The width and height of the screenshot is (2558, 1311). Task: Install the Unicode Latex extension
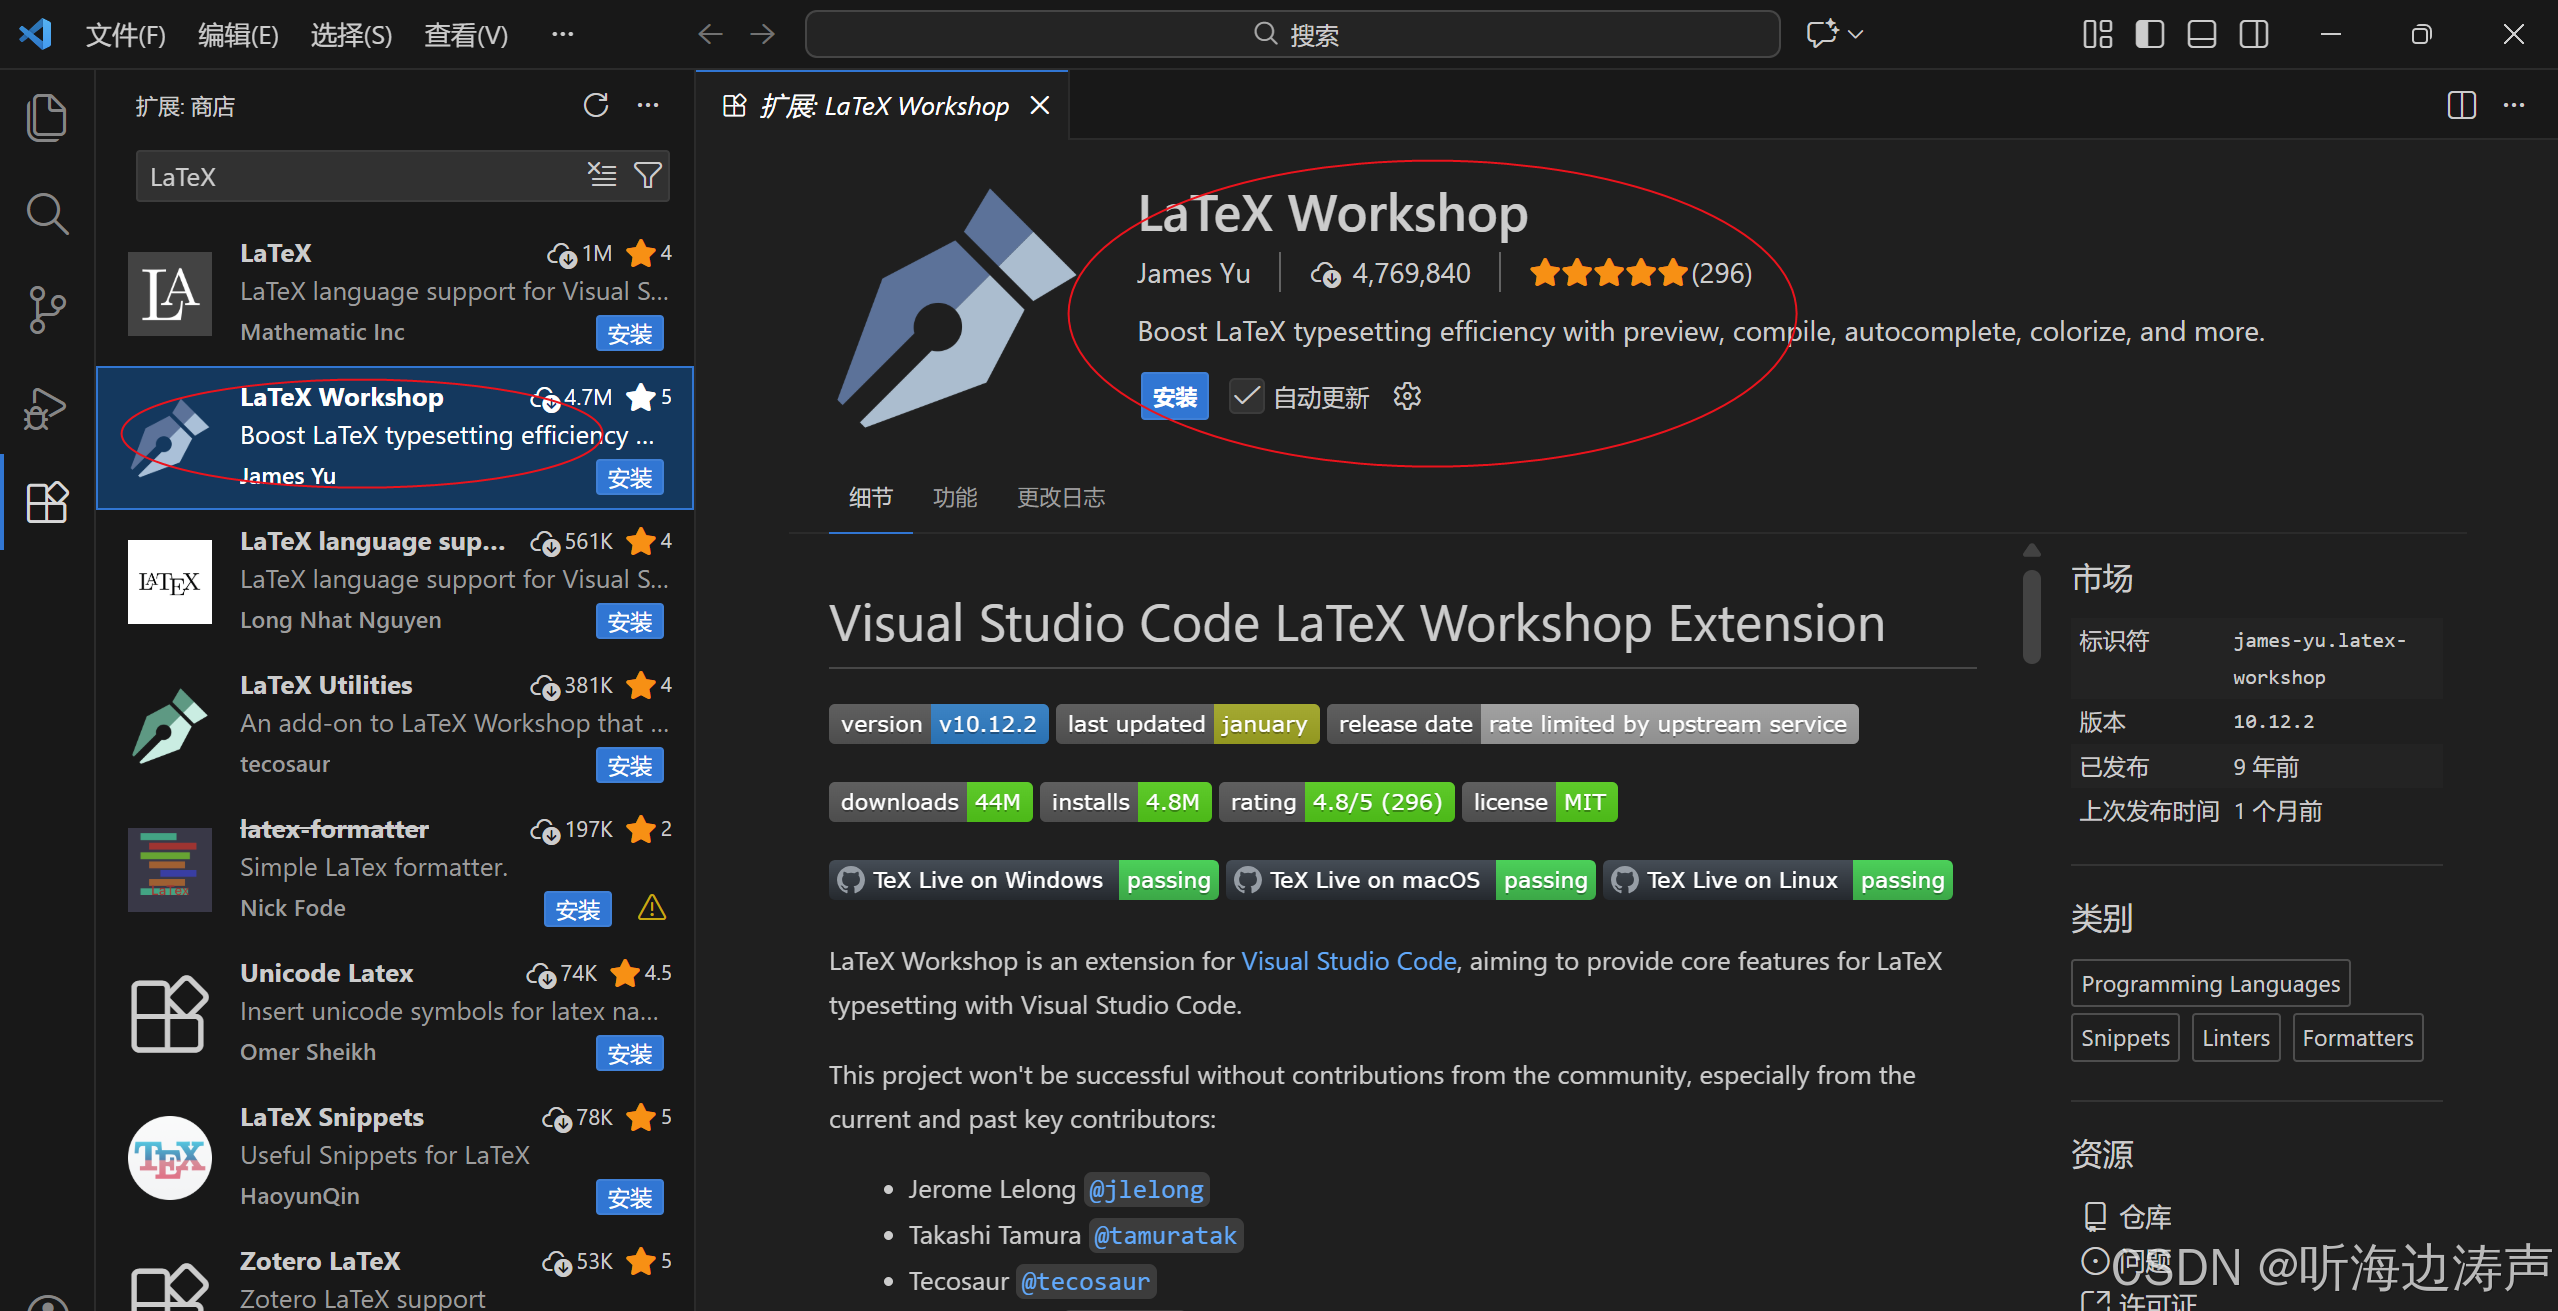click(630, 1053)
